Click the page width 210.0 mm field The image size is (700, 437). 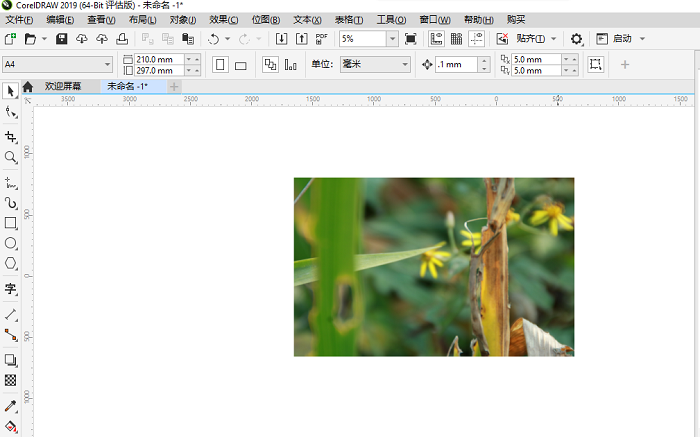pos(158,60)
